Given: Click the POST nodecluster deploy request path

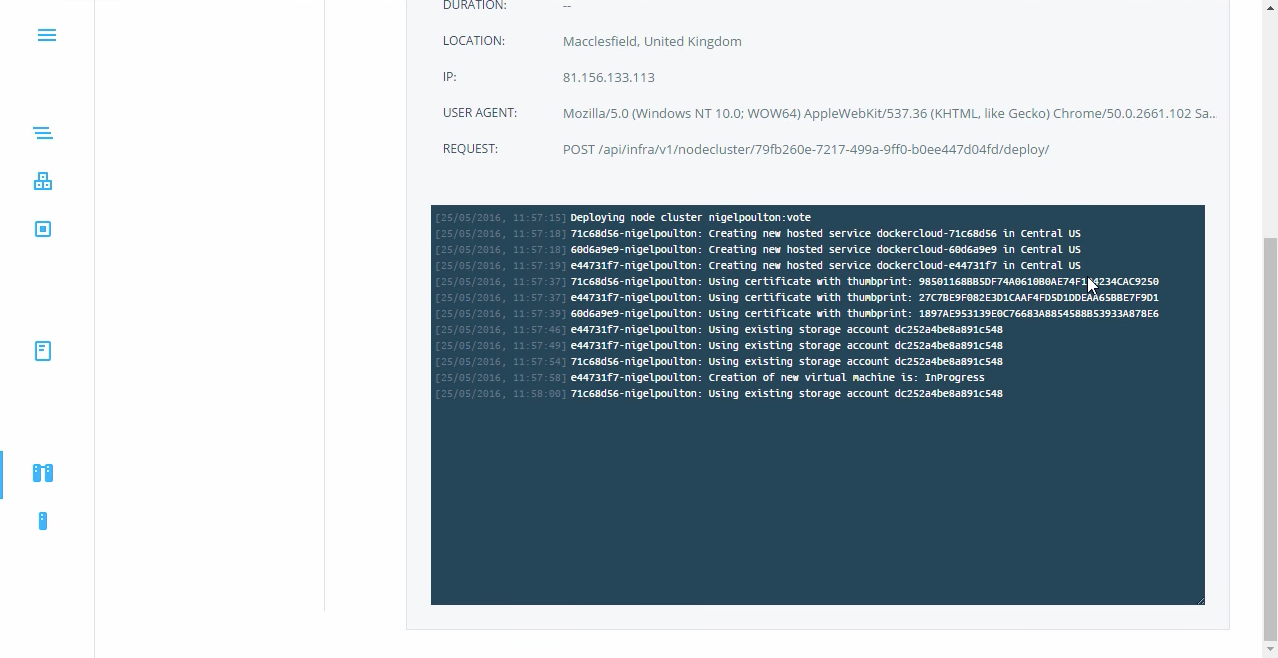Looking at the screenshot, I should (806, 149).
